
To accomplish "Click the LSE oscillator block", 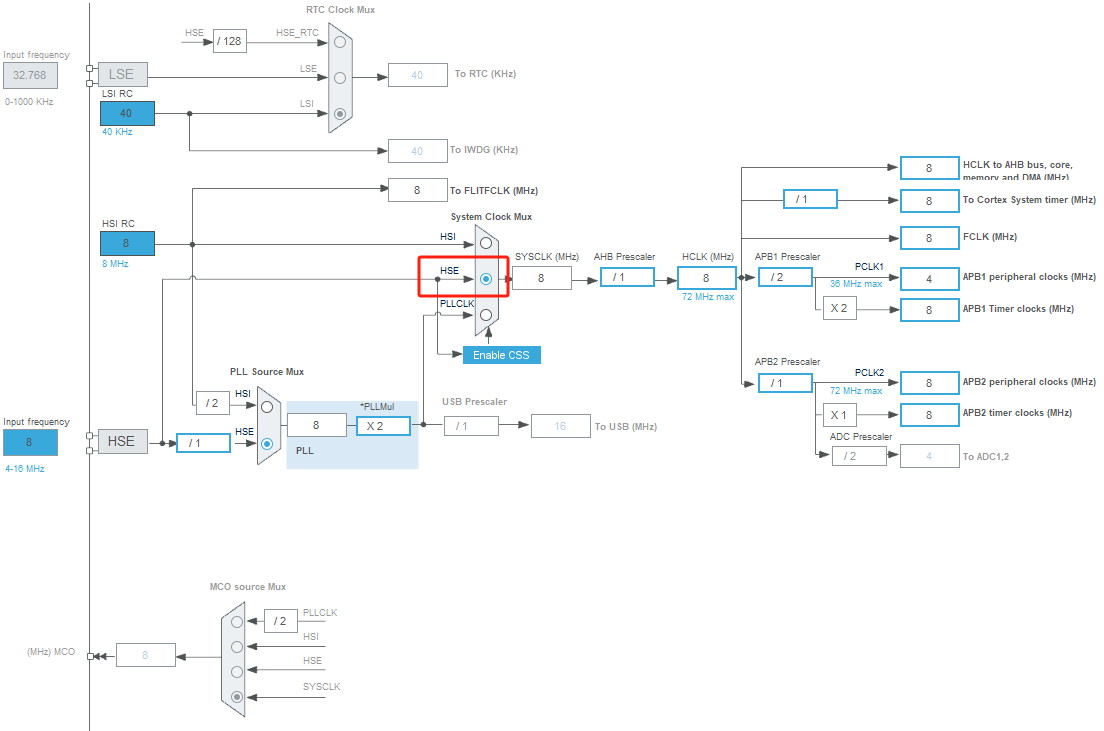I will (122, 73).
